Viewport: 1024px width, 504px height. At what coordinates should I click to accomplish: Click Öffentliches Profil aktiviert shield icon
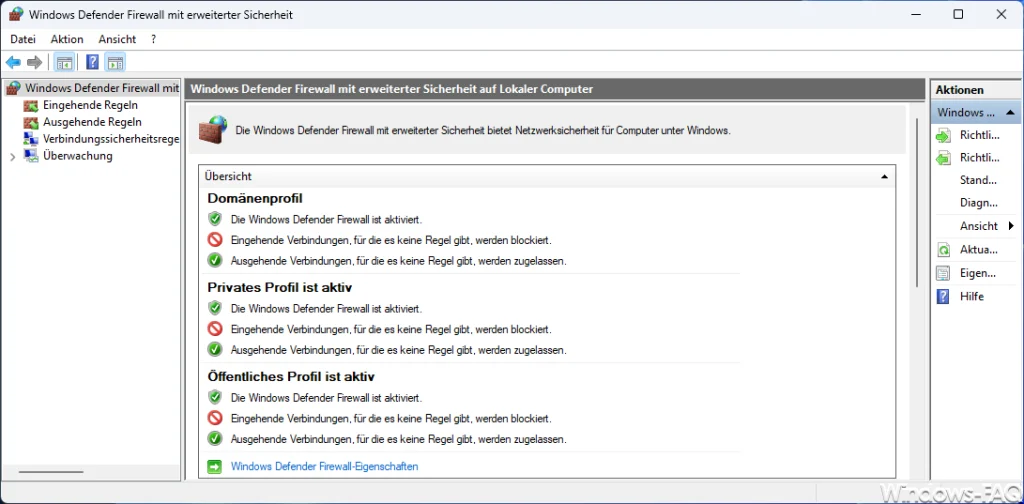[x=215, y=397]
